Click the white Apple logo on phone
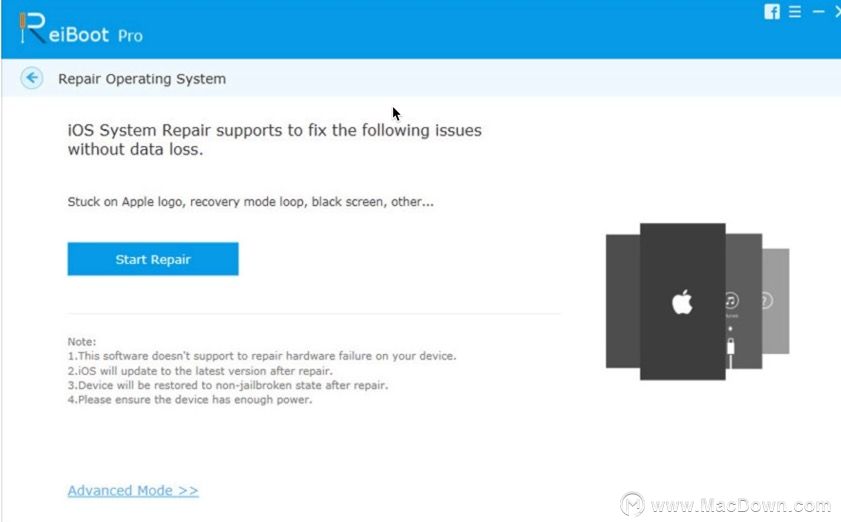The height and width of the screenshot is (522, 841). 682,302
